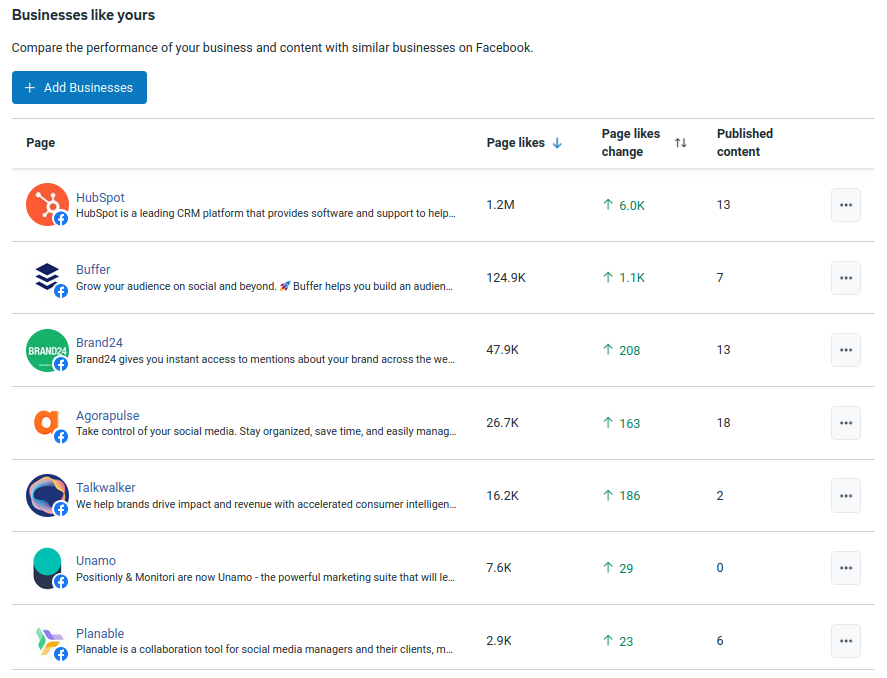Click the Add Businesses button
This screenshot has height=678, width=887.
pyautogui.click(x=79, y=88)
